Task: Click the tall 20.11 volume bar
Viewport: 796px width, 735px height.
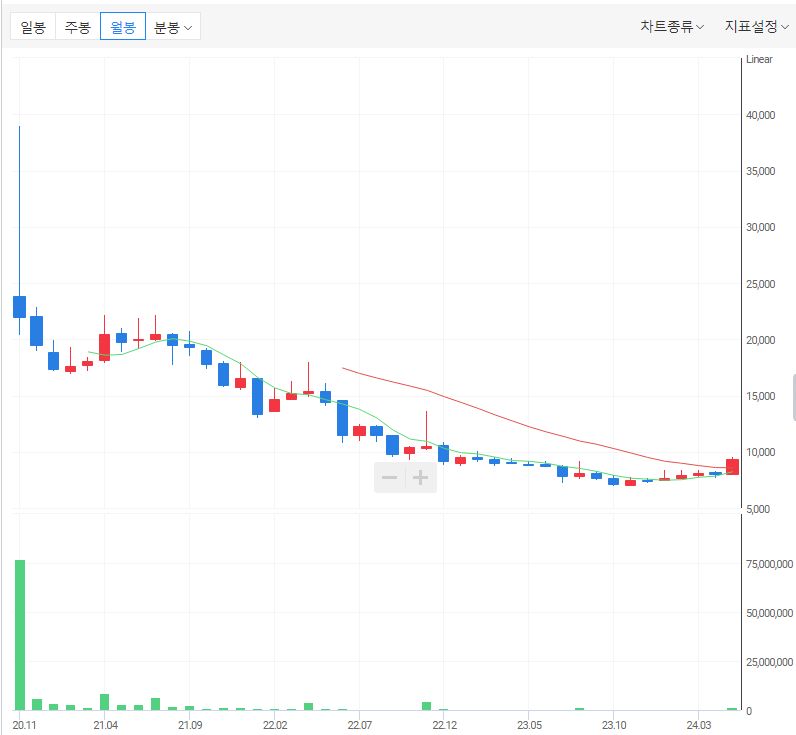Action: (x=20, y=635)
